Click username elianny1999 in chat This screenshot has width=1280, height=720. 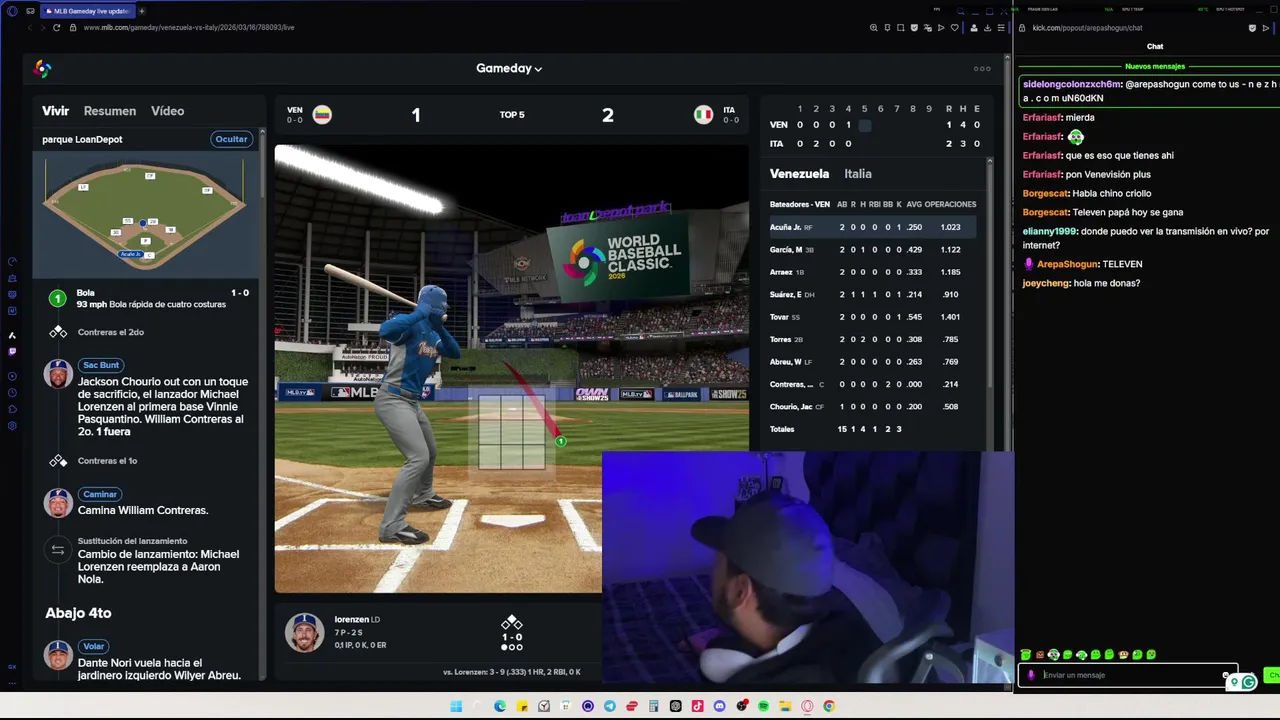[x=1049, y=231]
